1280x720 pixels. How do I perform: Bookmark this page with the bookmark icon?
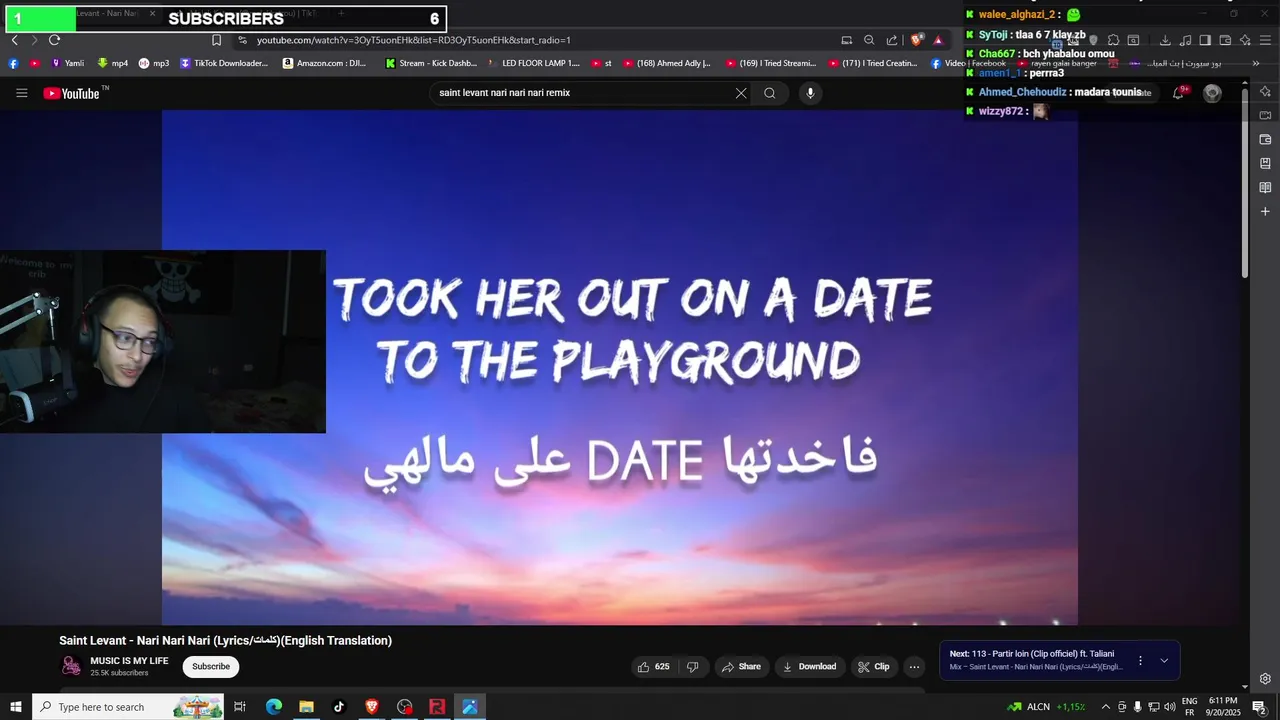(x=216, y=40)
